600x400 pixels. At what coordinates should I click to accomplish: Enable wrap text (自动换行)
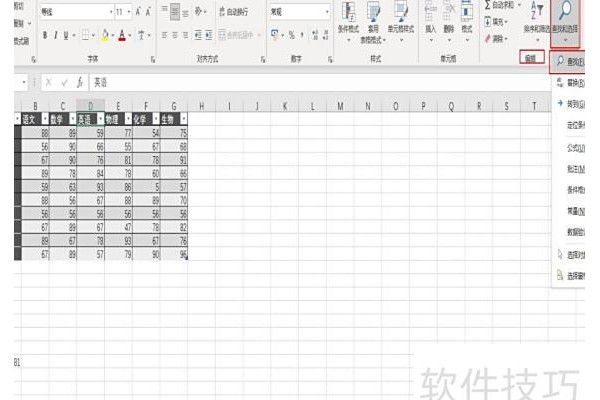point(233,12)
